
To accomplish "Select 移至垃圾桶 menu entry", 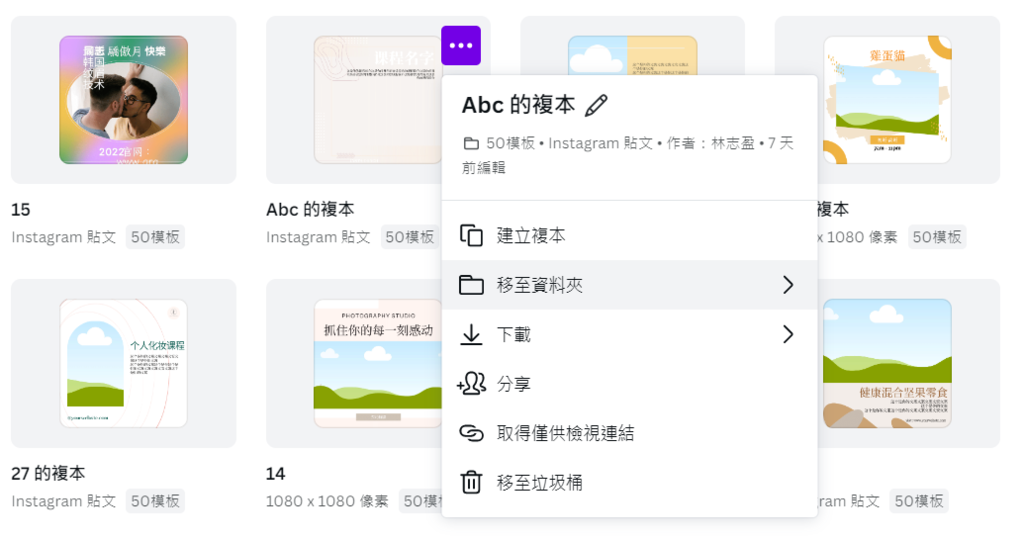I will (540, 483).
